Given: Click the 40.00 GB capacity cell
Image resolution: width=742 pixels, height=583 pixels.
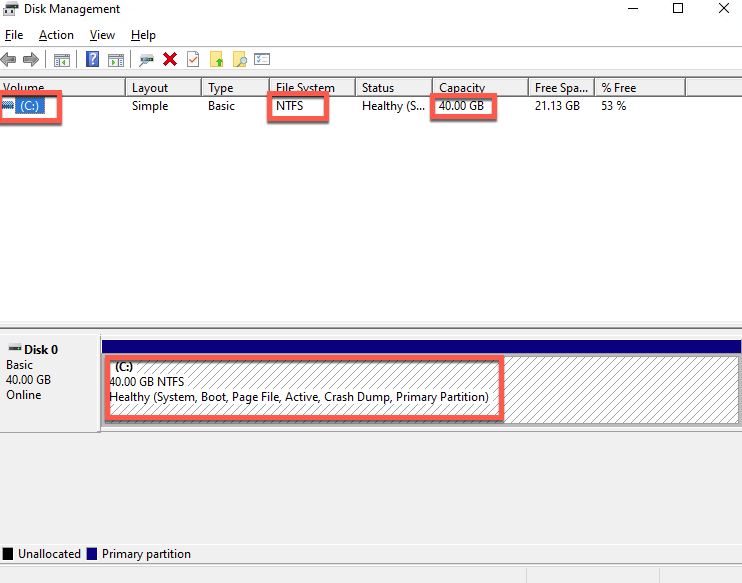Looking at the screenshot, I should (461, 106).
